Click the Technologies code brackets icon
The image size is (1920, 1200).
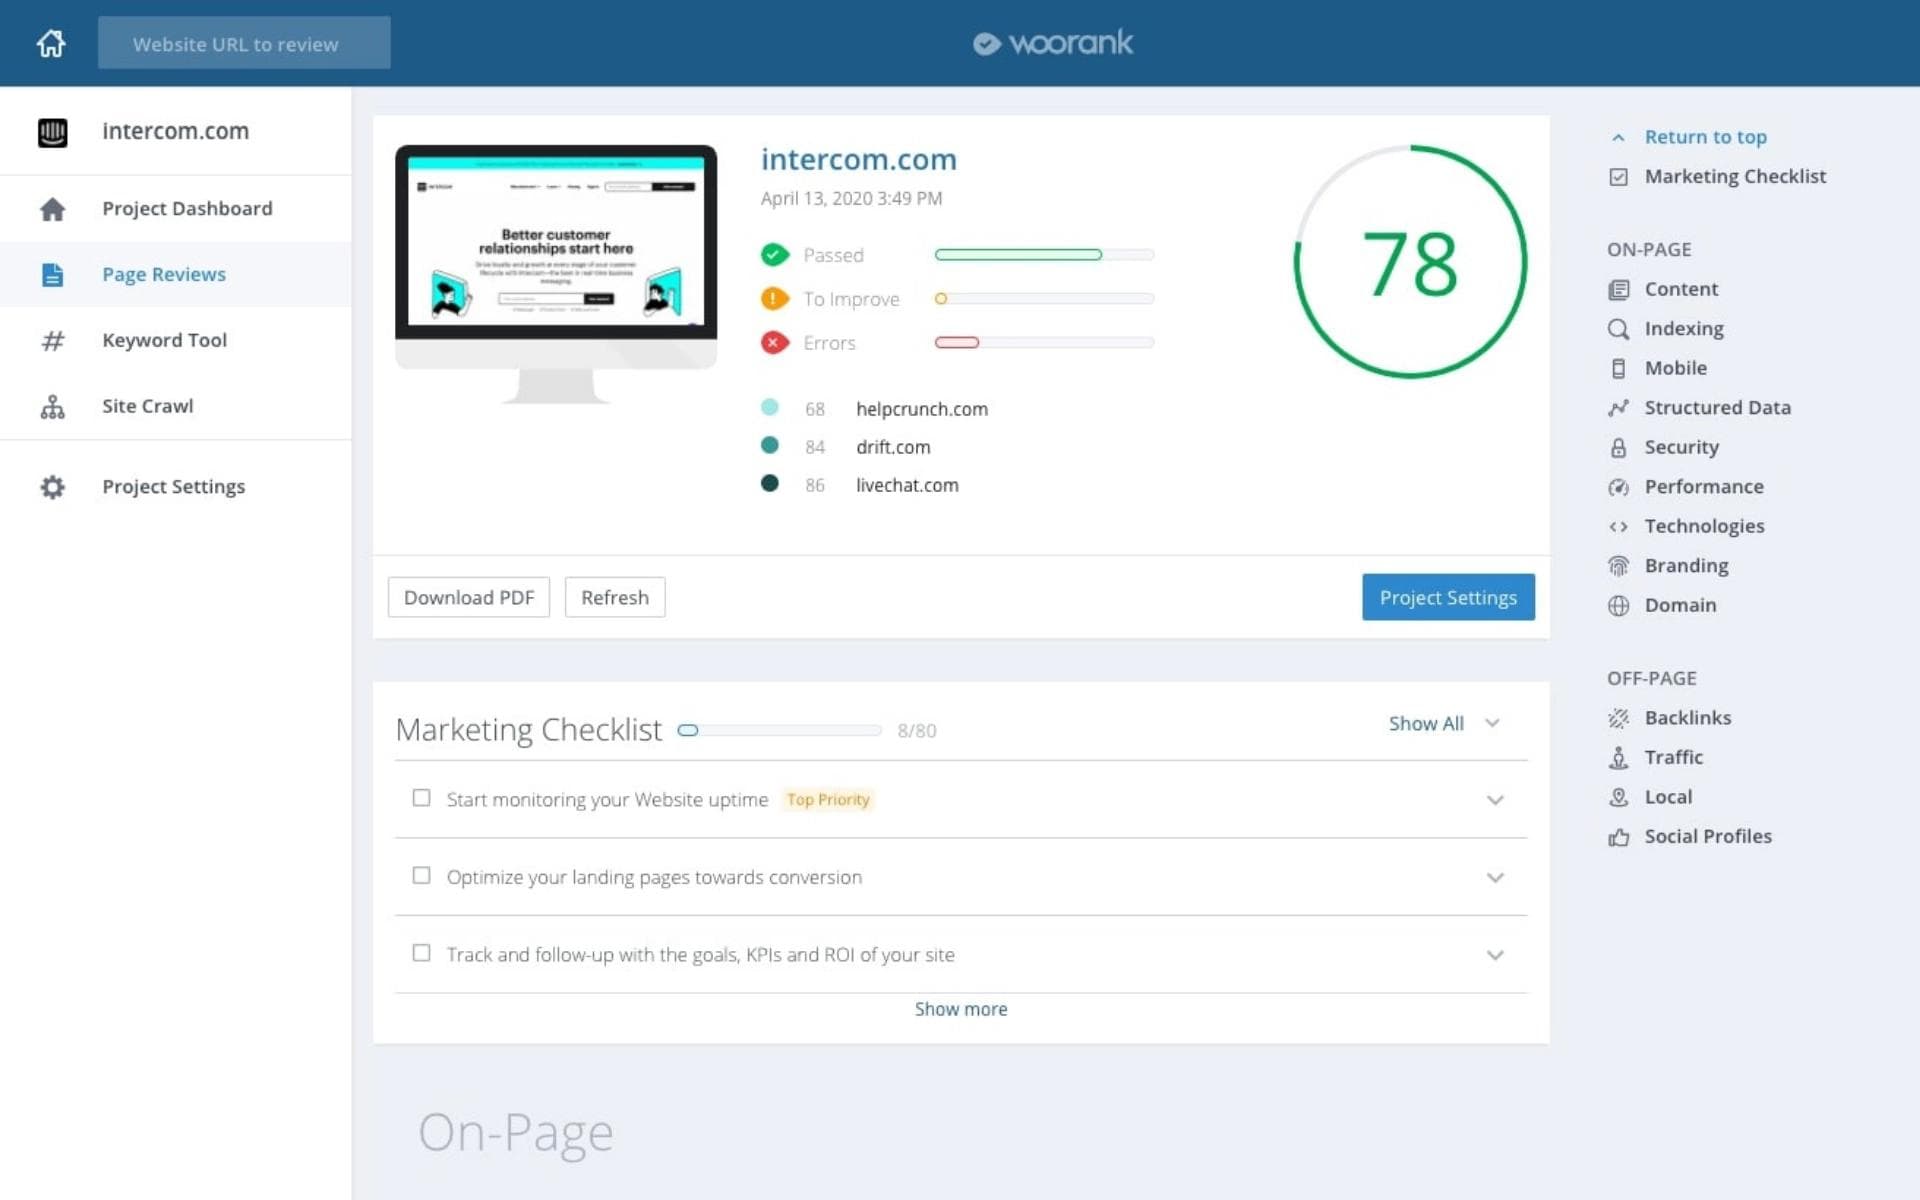[1618, 527]
